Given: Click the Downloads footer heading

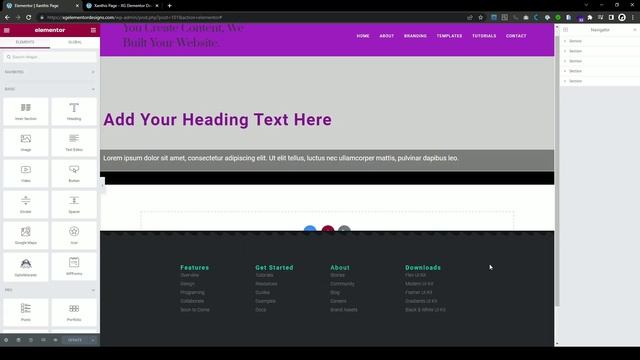Looking at the screenshot, I should 423,268.
